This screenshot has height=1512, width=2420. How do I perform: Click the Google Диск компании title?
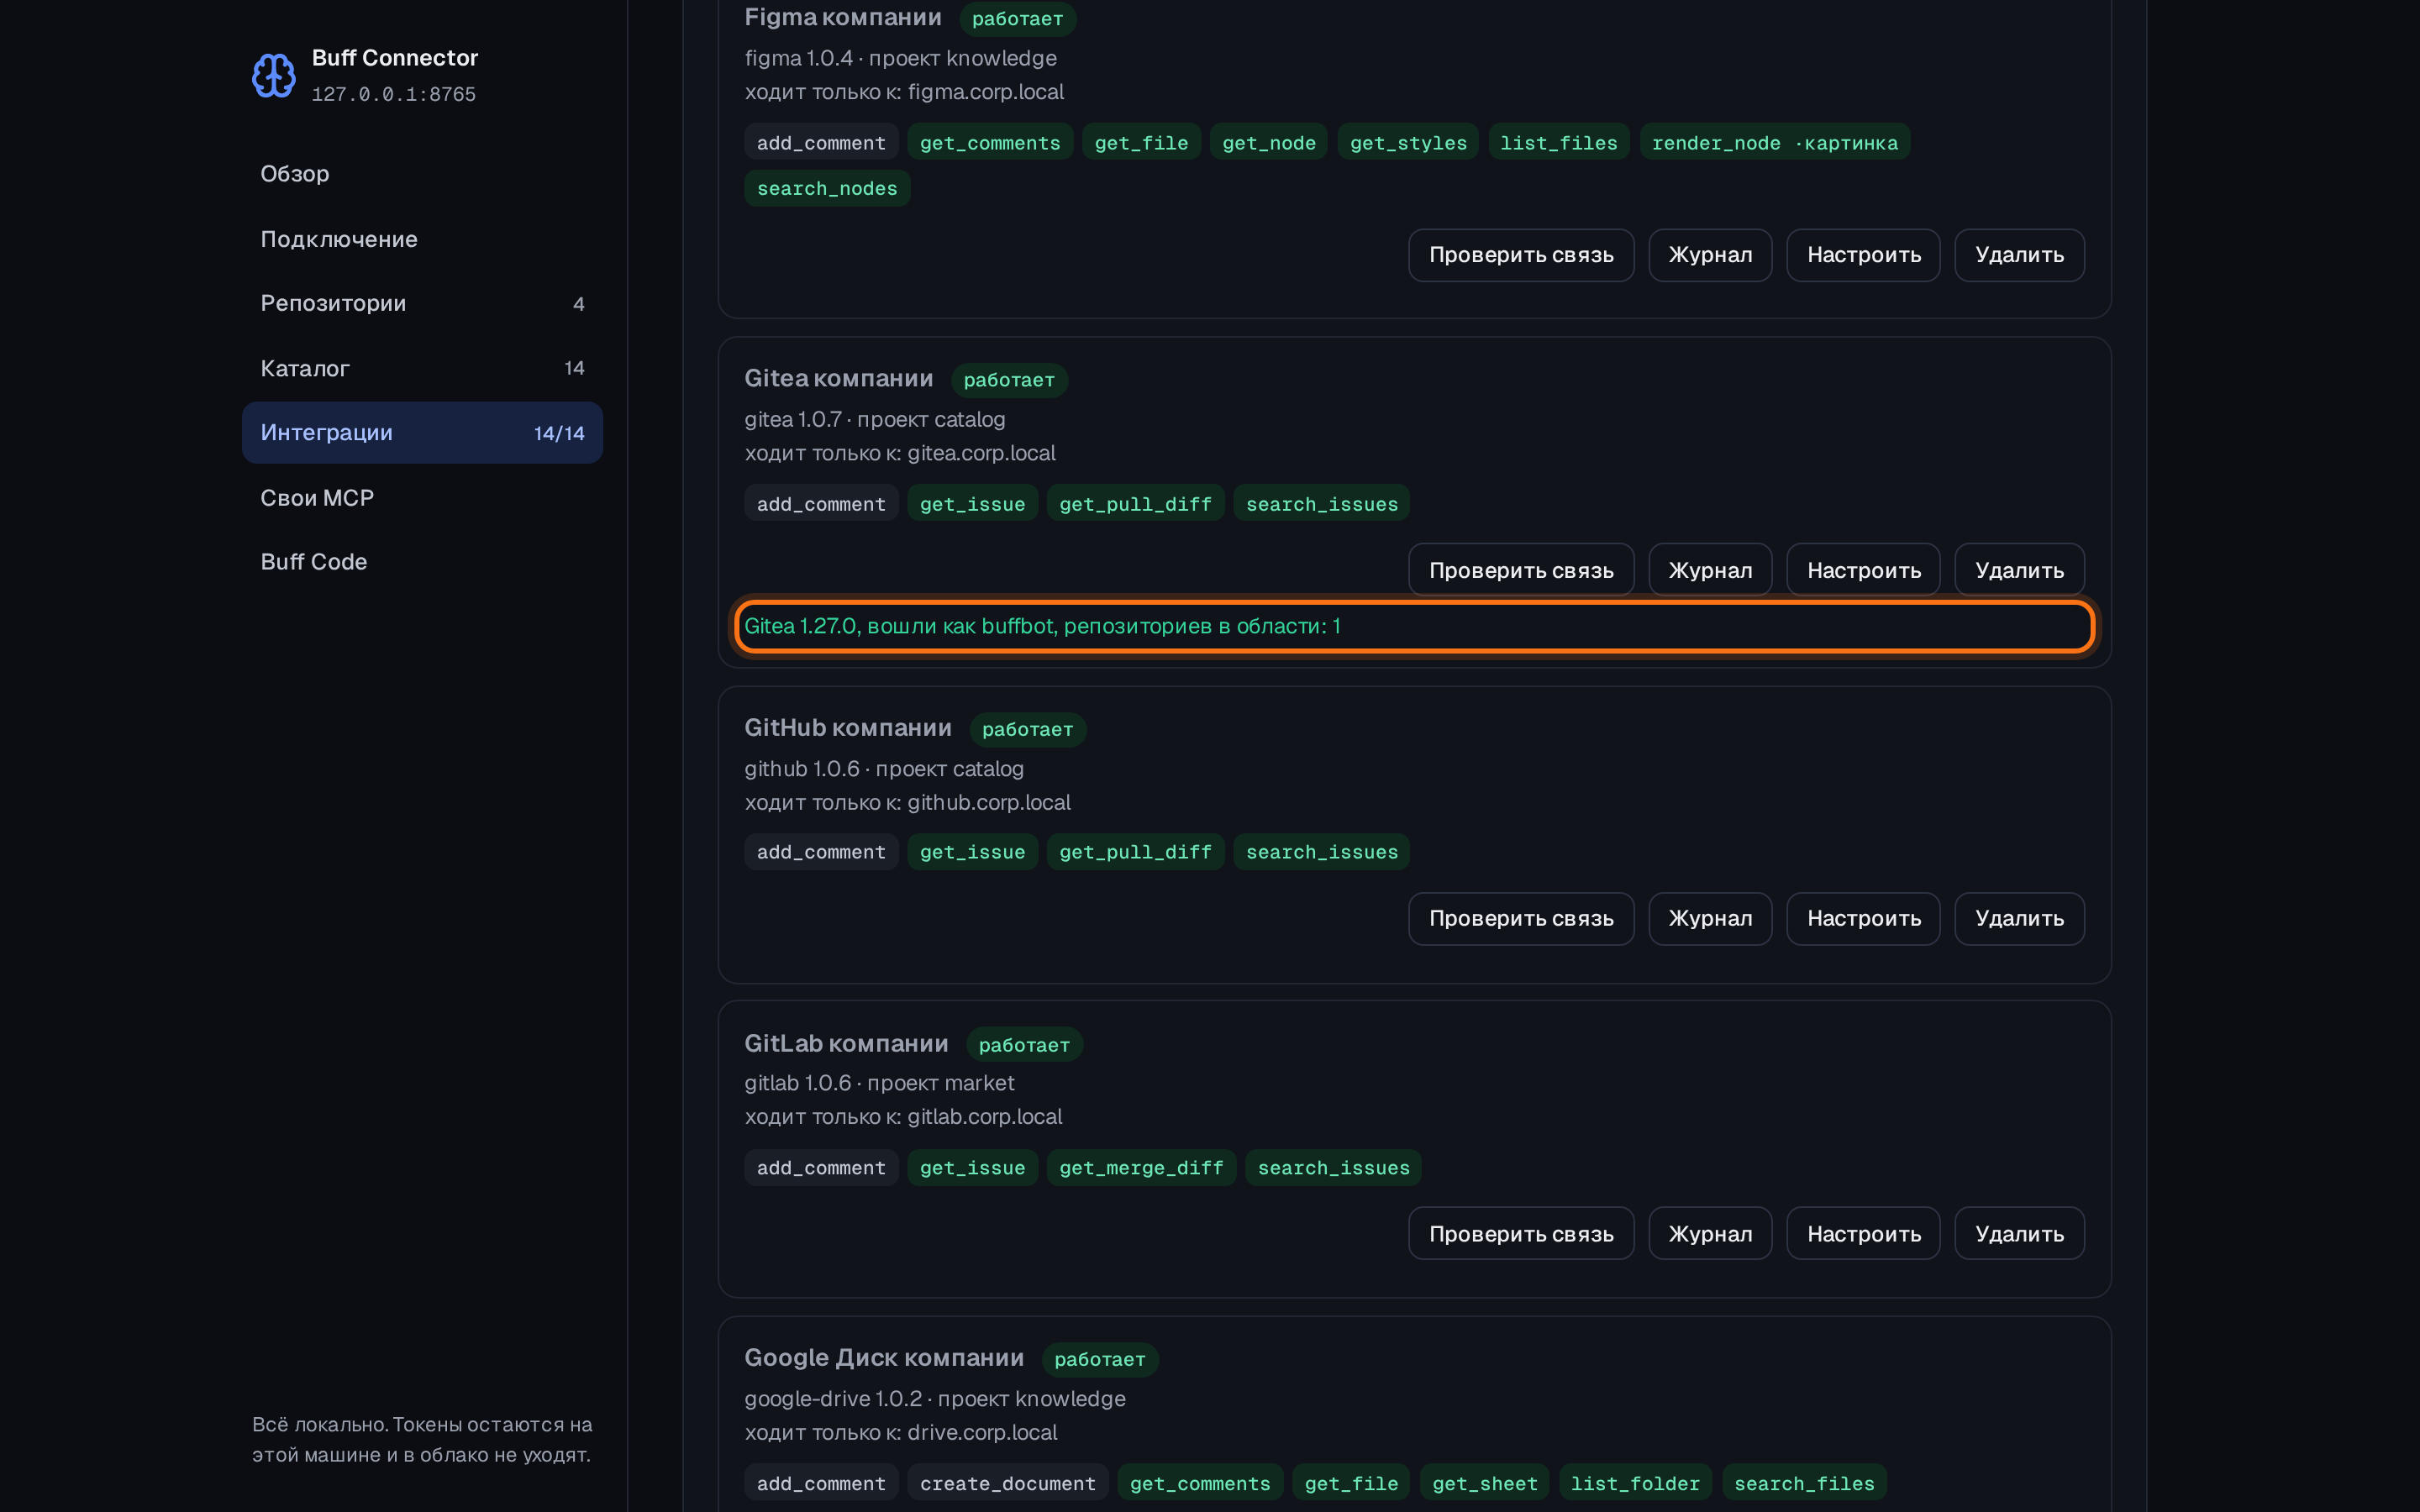point(884,1358)
